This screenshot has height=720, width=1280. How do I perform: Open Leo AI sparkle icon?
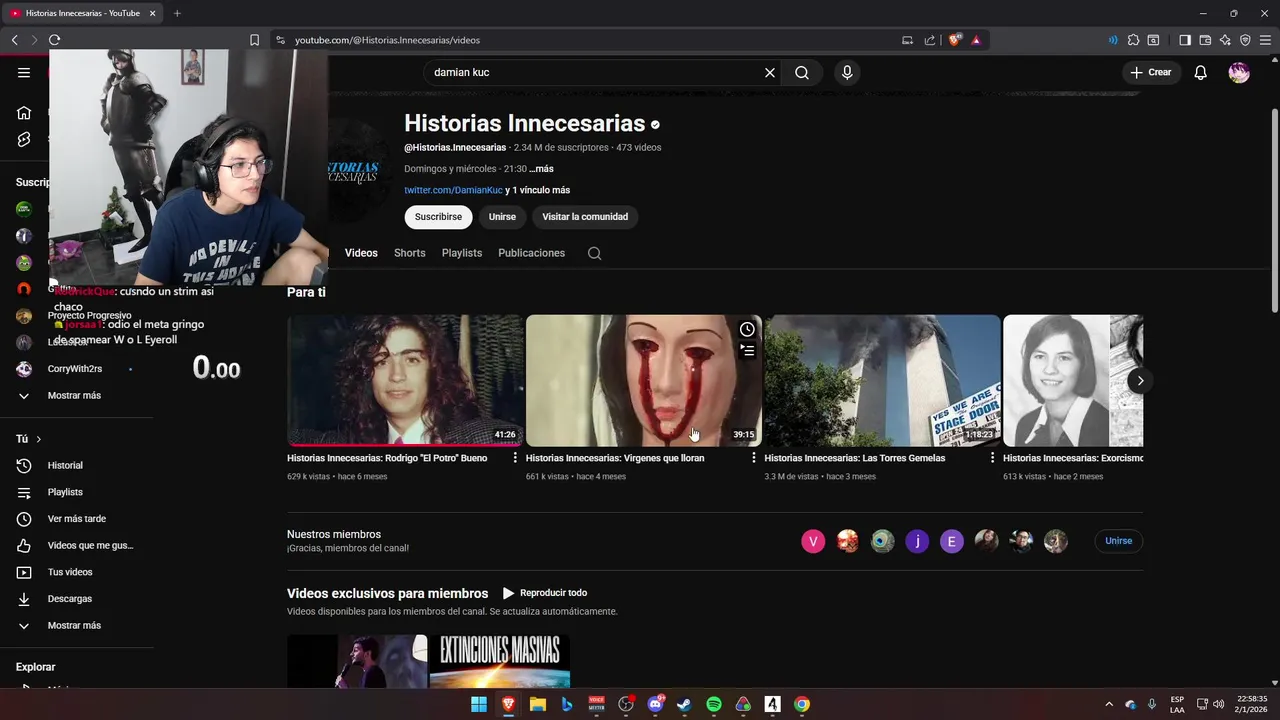pyautogui.click(x=1225, y=40)
